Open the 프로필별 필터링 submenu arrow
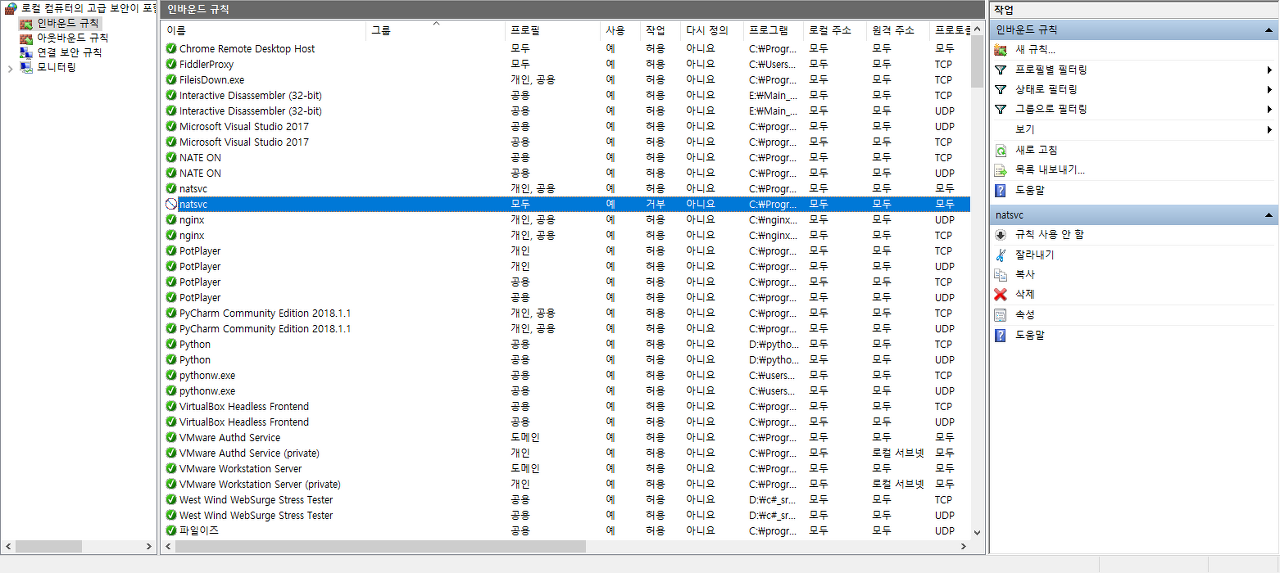The width and height of the screenshot is (1280, 573). click(1270, 70)
